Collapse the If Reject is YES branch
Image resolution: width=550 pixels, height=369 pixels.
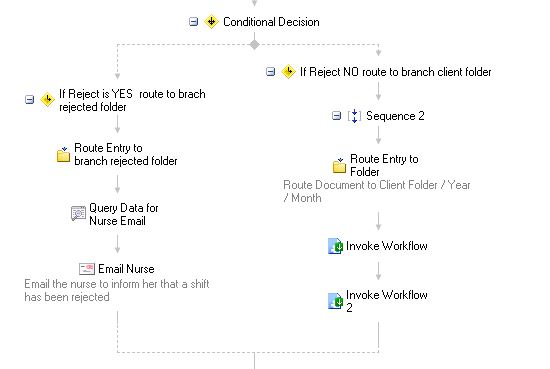click(x=30, y=100)
